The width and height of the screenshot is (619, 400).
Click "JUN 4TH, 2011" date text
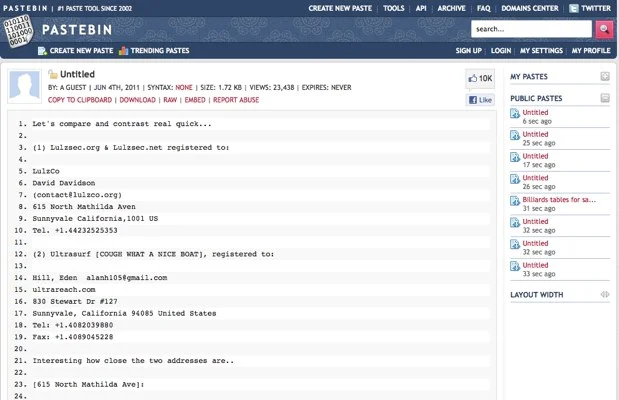(116, 88)
